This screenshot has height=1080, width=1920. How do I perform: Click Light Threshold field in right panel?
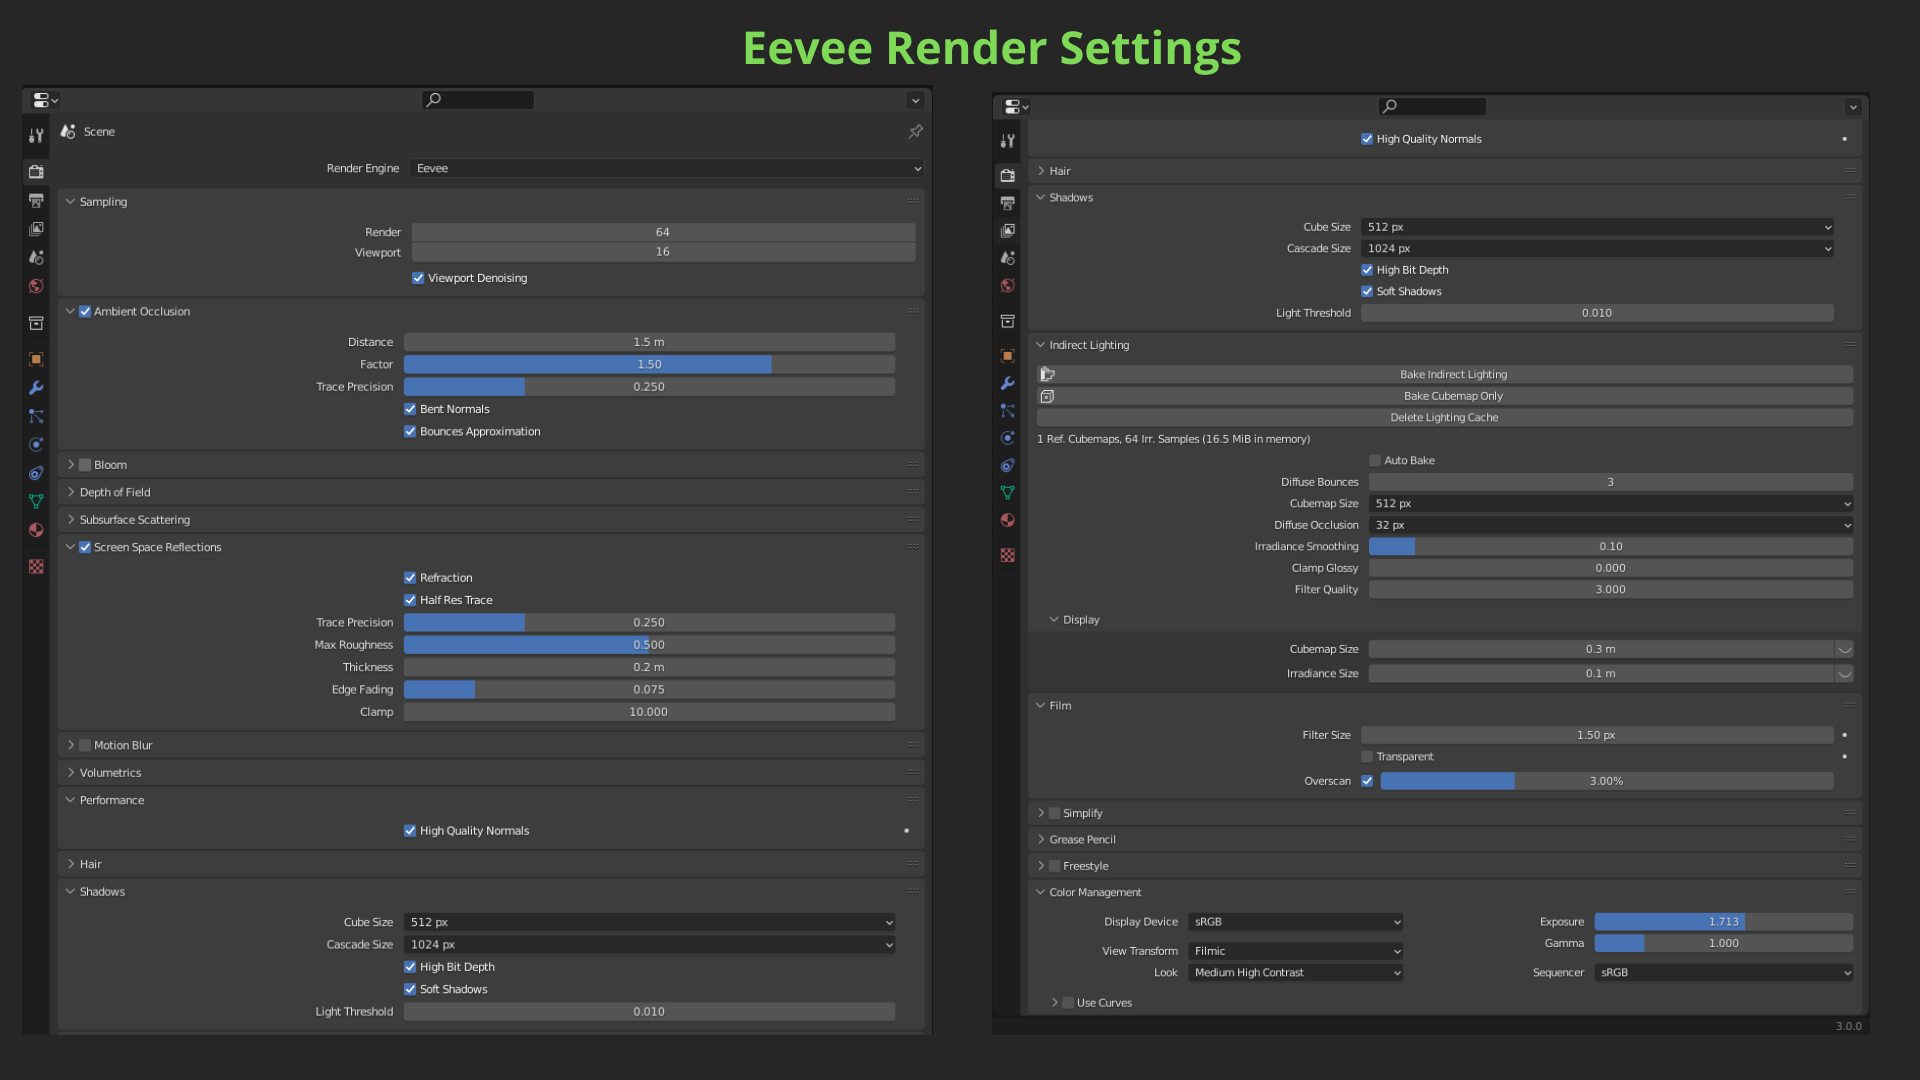1597,313
